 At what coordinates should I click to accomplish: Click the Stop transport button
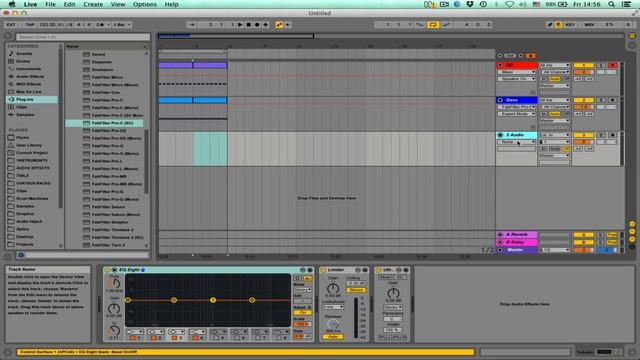click(x=249, y=24)
